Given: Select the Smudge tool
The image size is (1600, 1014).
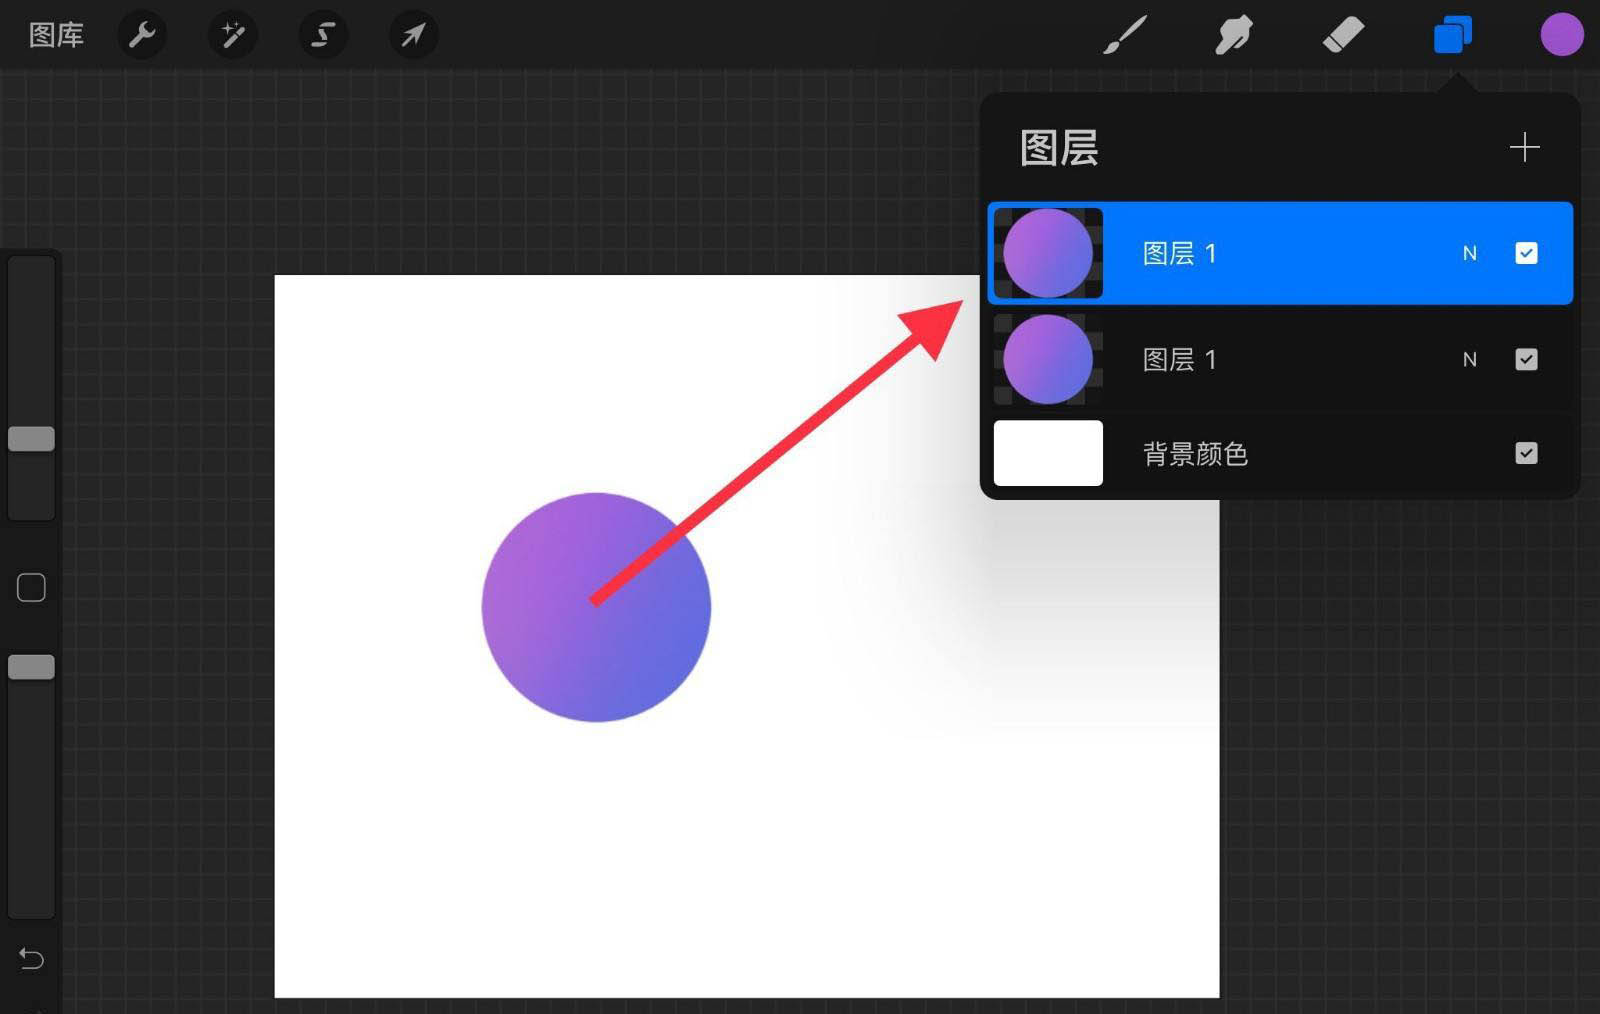Looking at the screenshot, I should coord(1234,35).
